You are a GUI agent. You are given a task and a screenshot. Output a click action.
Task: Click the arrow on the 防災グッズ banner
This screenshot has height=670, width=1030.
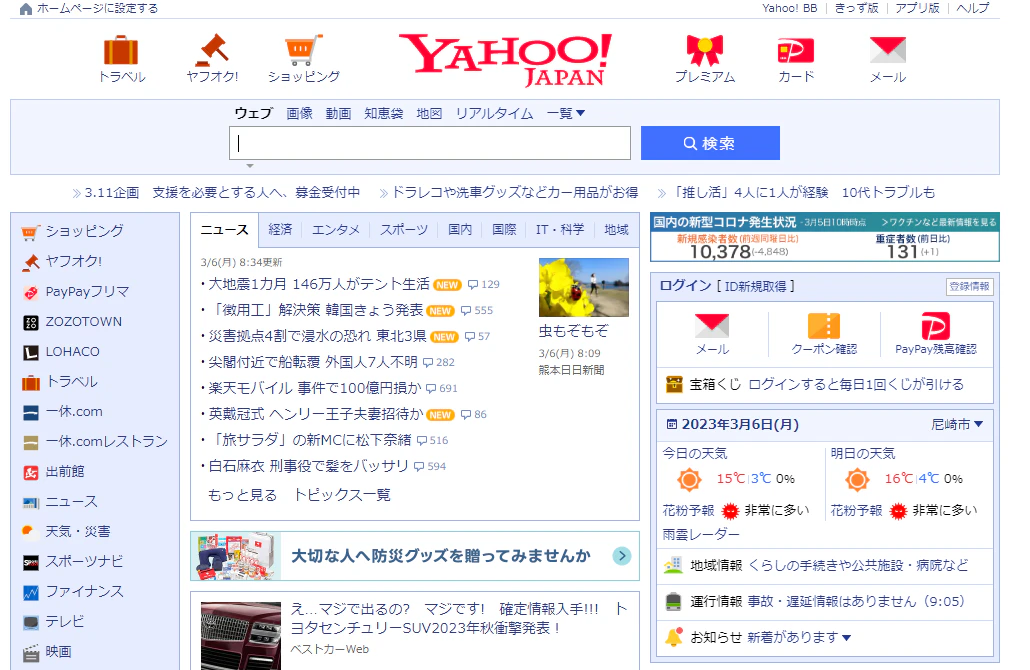[621, 556]
